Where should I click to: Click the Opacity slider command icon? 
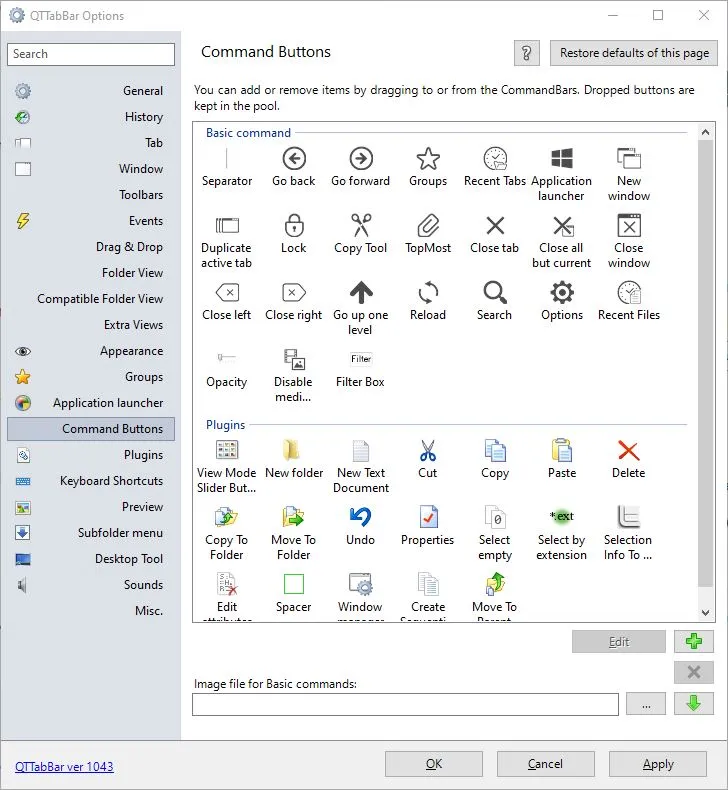tap(227, 358)
